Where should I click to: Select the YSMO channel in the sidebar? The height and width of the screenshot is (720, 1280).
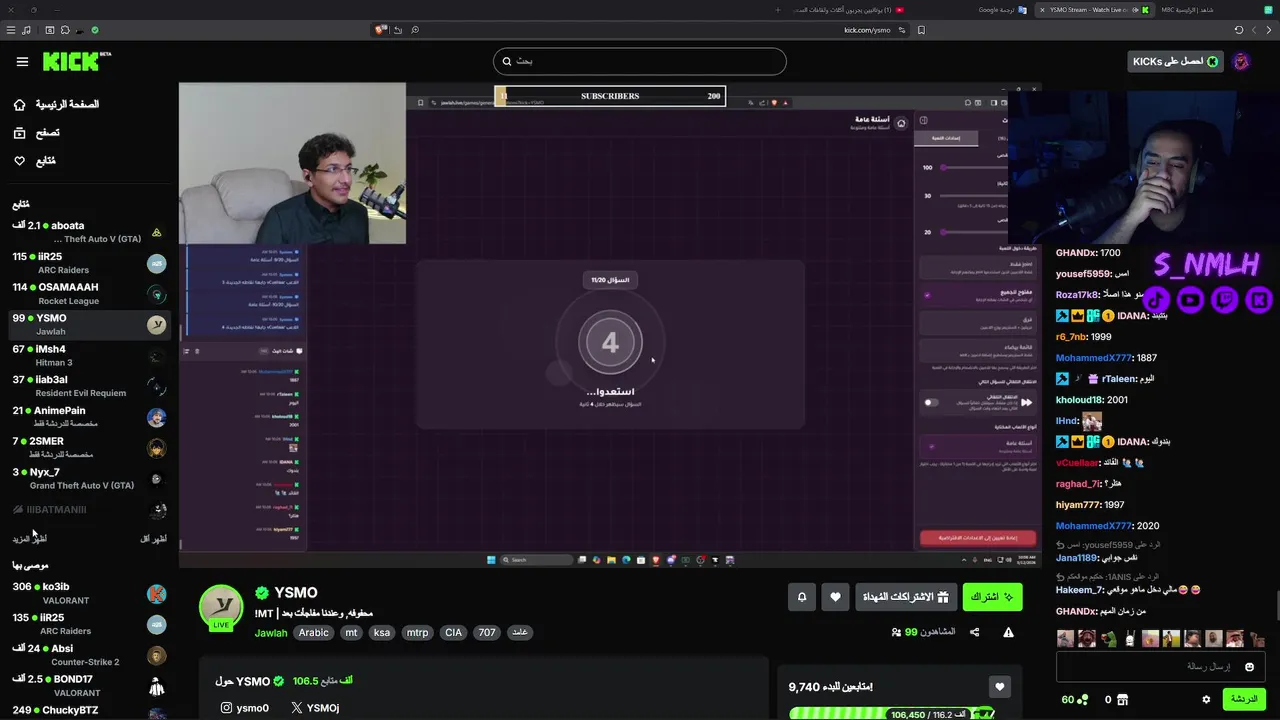tap(88, 325)
